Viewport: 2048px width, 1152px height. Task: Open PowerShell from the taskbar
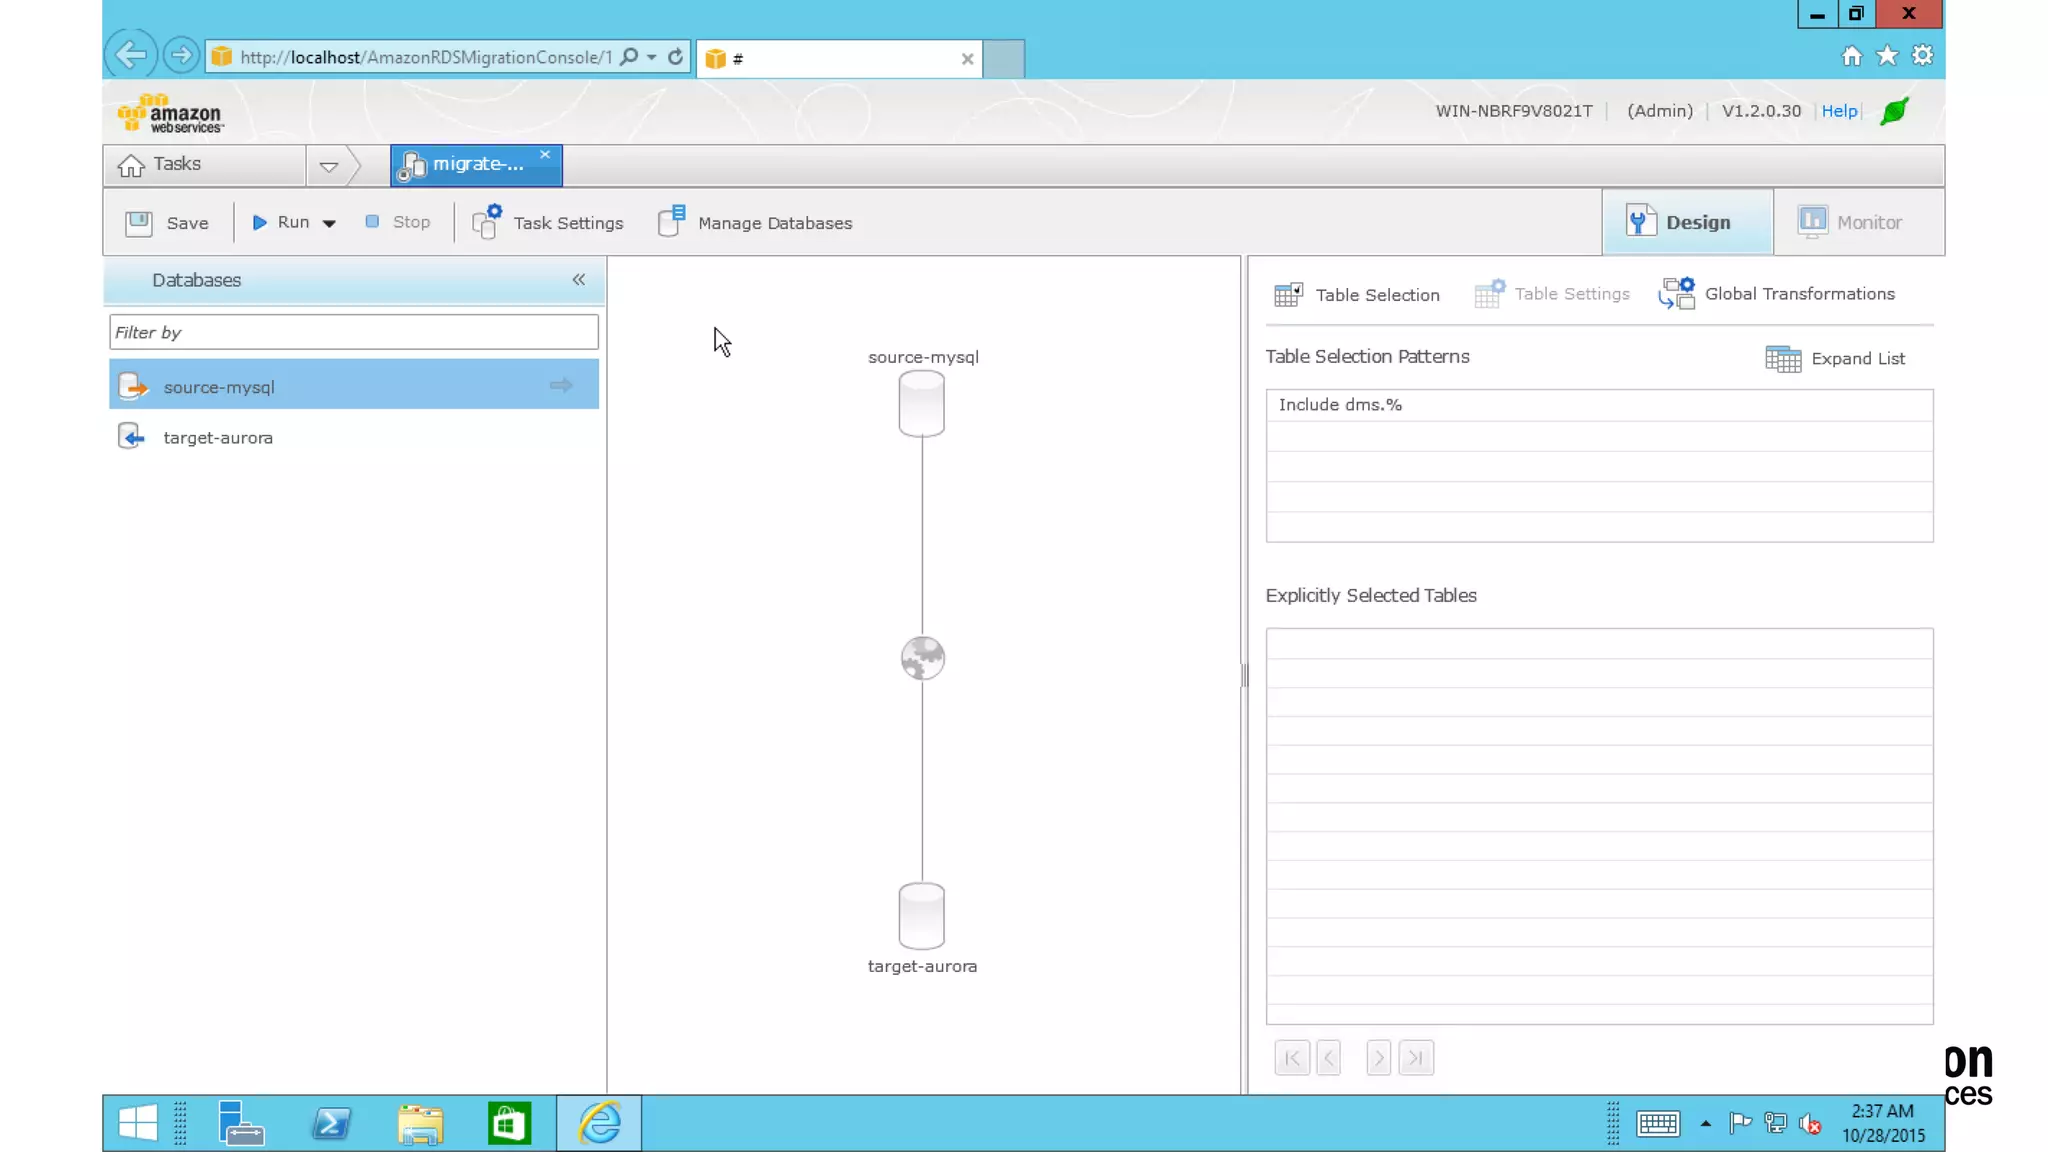click(x=331, y=1123)
